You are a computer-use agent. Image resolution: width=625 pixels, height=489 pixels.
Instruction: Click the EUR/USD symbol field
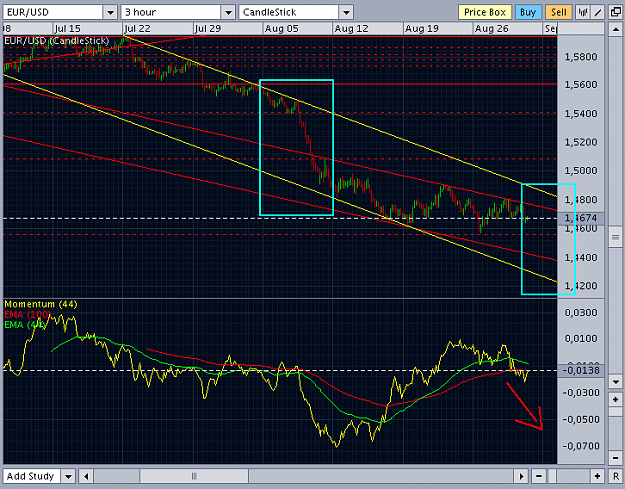click(53, 12)
